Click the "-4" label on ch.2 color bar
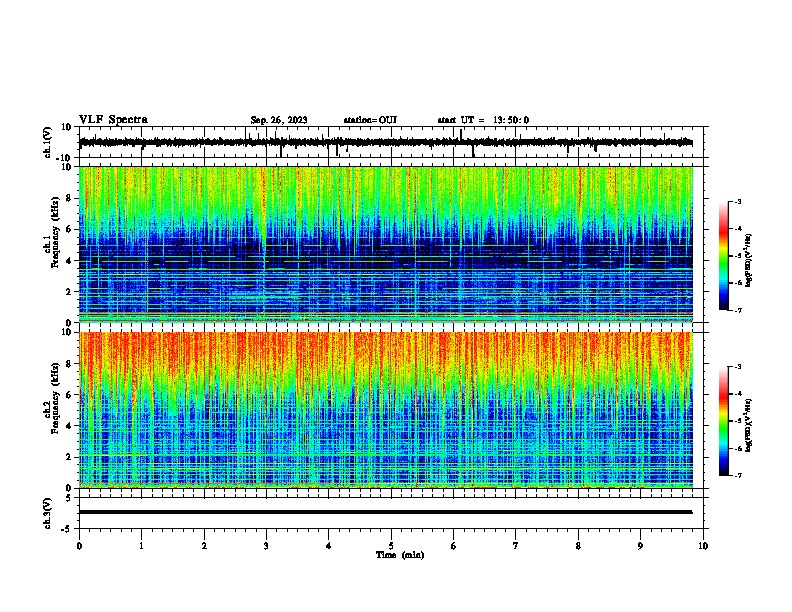The width and height of the screenshot is (792, 612). pos(737,394)
